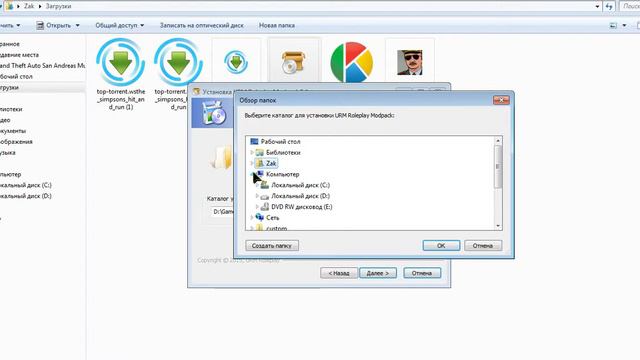Select Рабочий стол in the folder tree
Image resolution: width=640 pixels, height=360 pixels.
pos(280,142)
